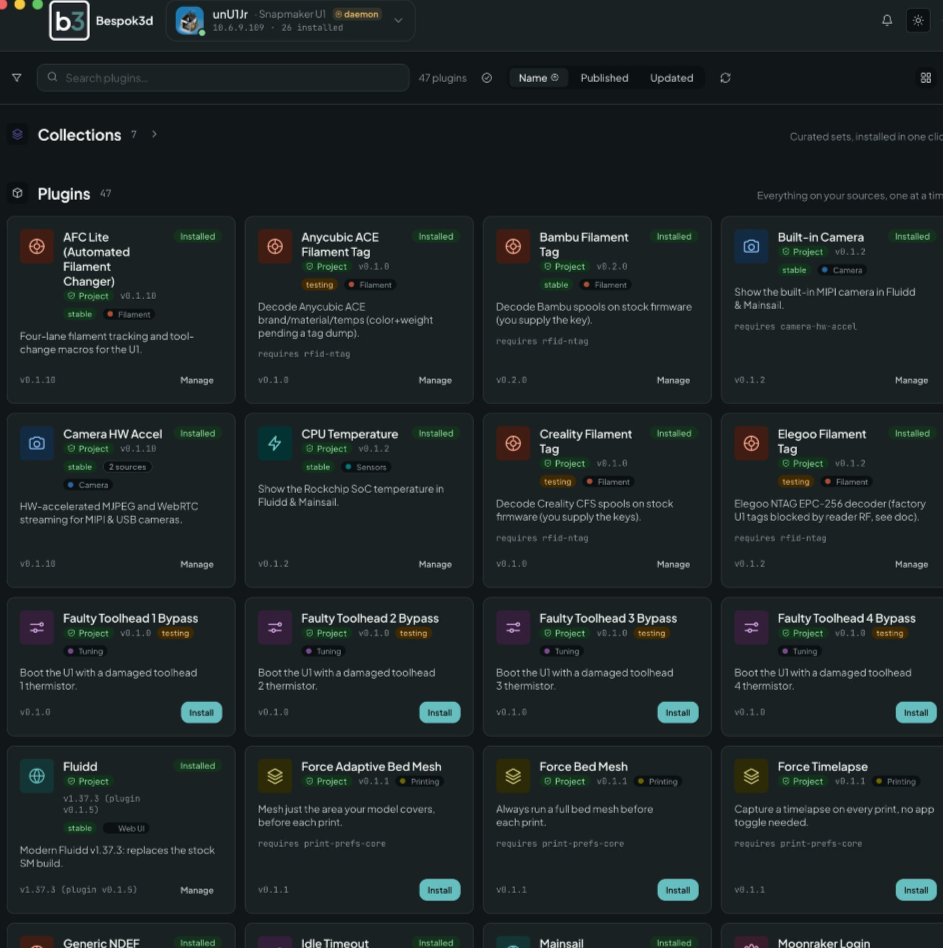
Task: Toggle the light/dark theme sun icon
Action: [918, 20]
